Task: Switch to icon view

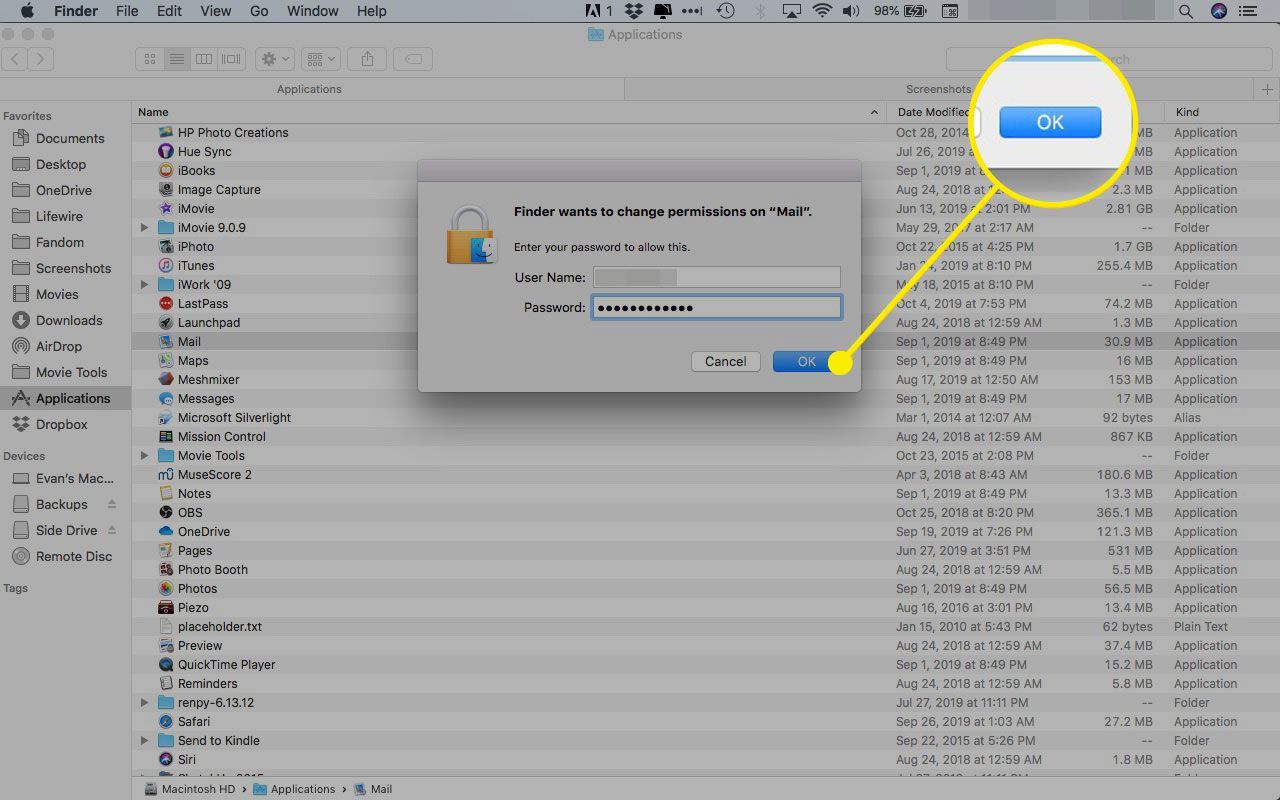Action: point(150,59)
